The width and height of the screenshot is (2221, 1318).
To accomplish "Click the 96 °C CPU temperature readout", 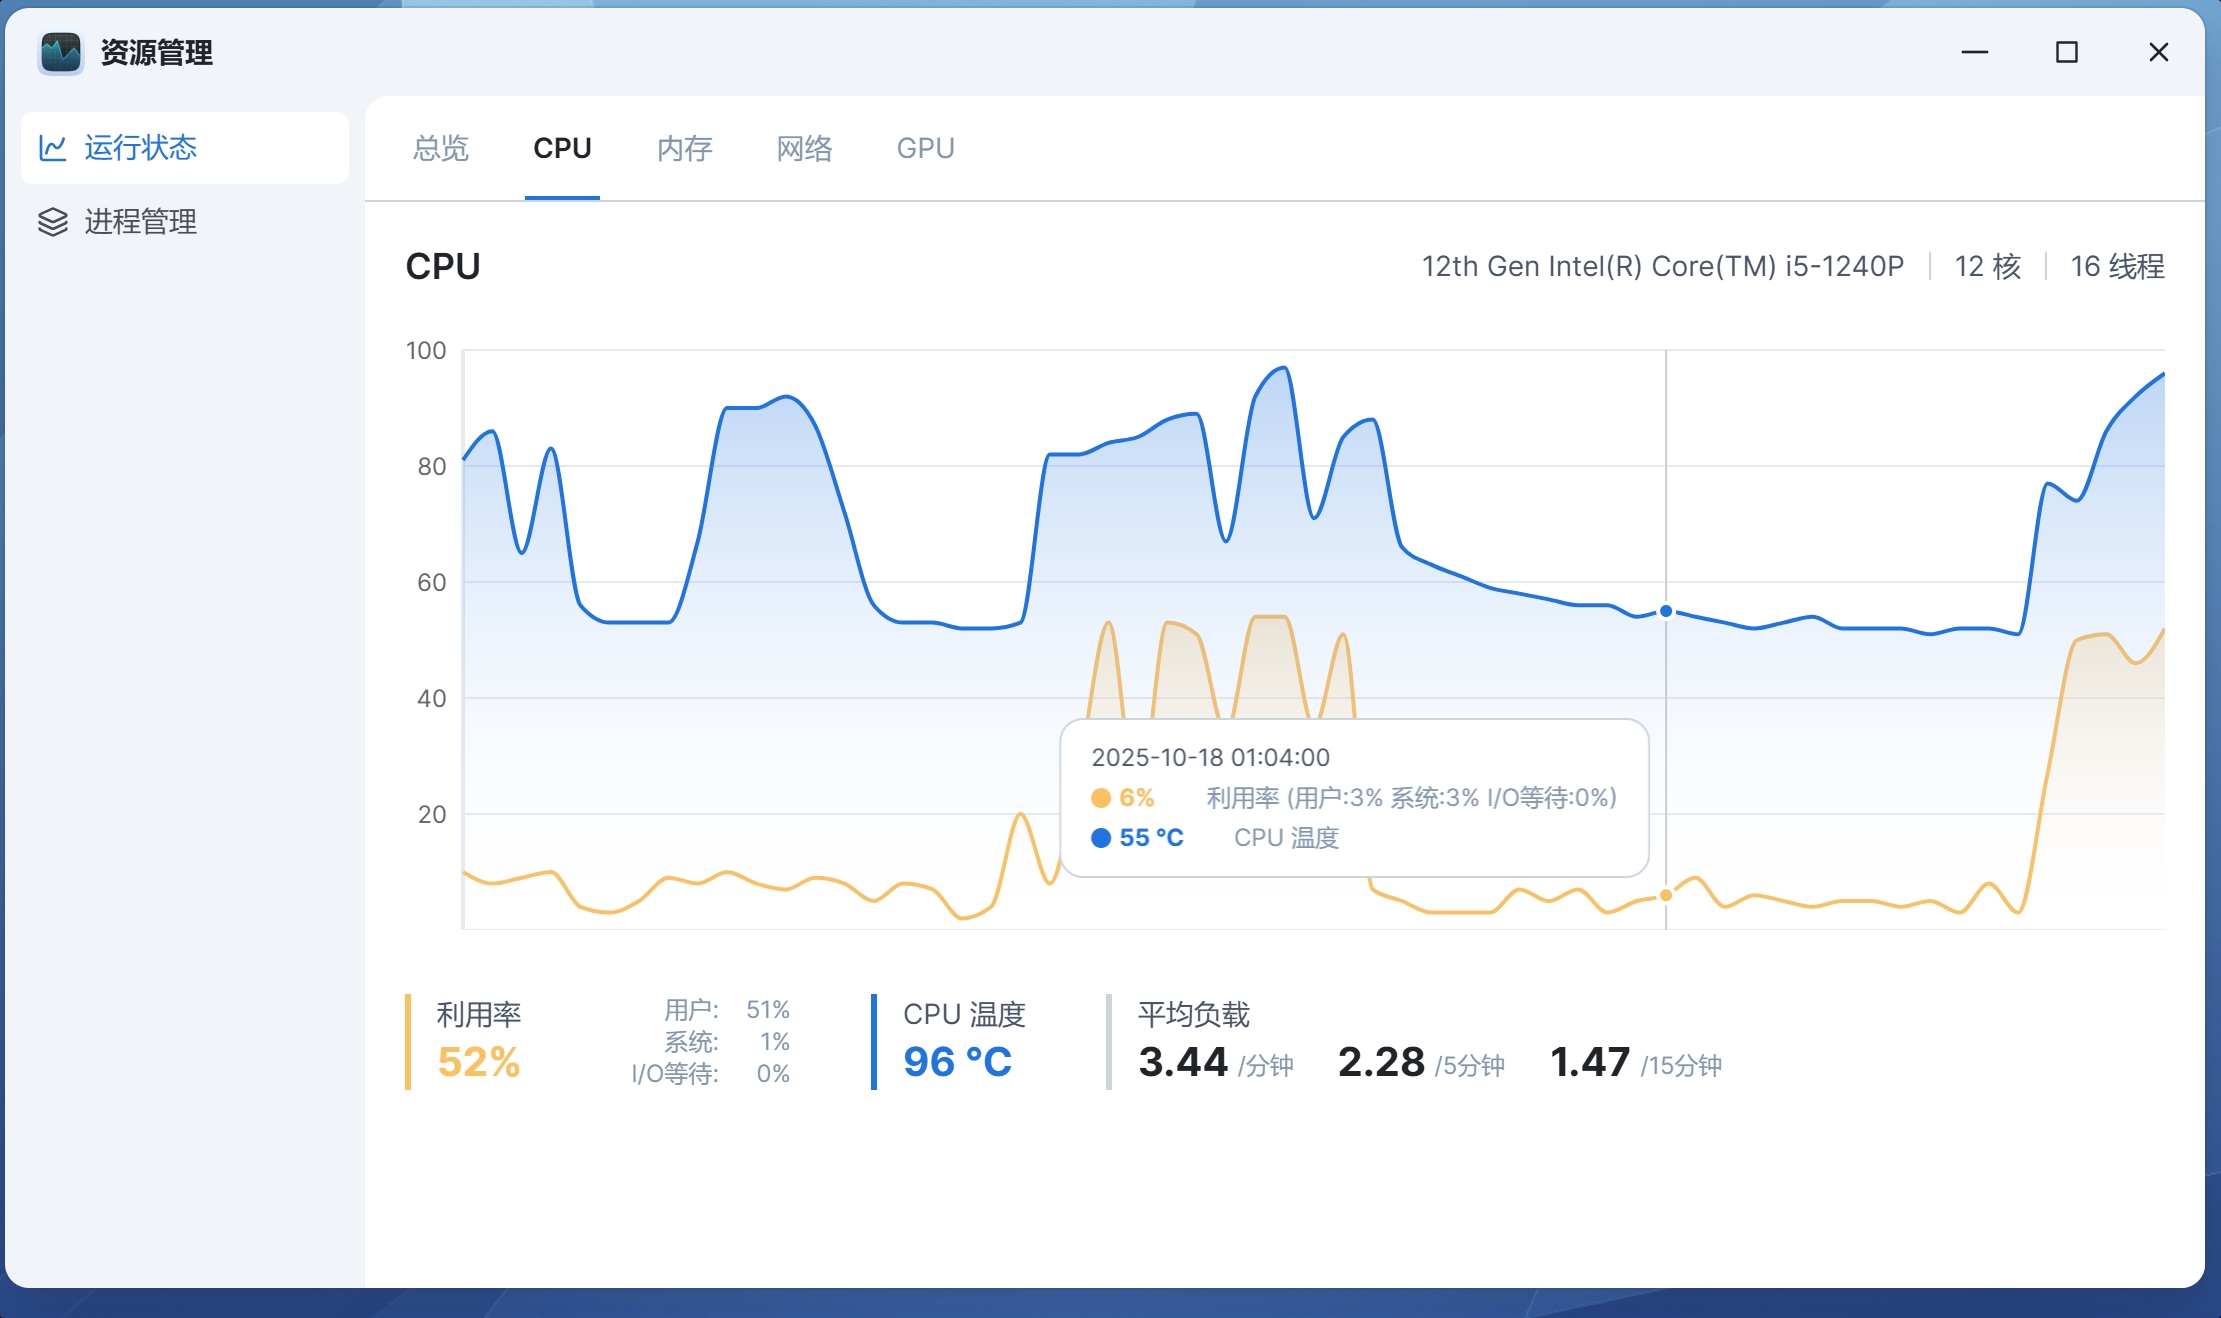I will coord(957,1062).
